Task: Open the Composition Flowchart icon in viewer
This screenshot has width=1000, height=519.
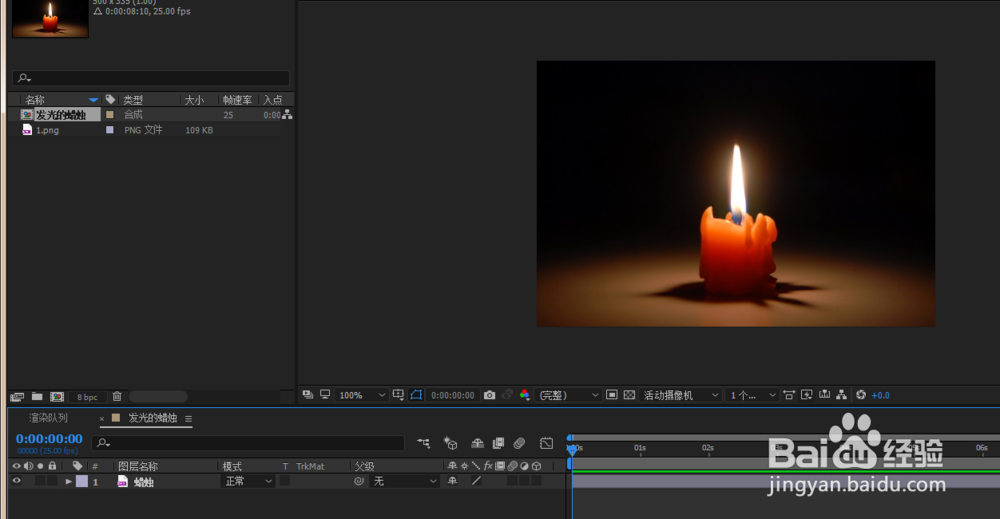Action: pyautogui.click(x=842, y=395)
